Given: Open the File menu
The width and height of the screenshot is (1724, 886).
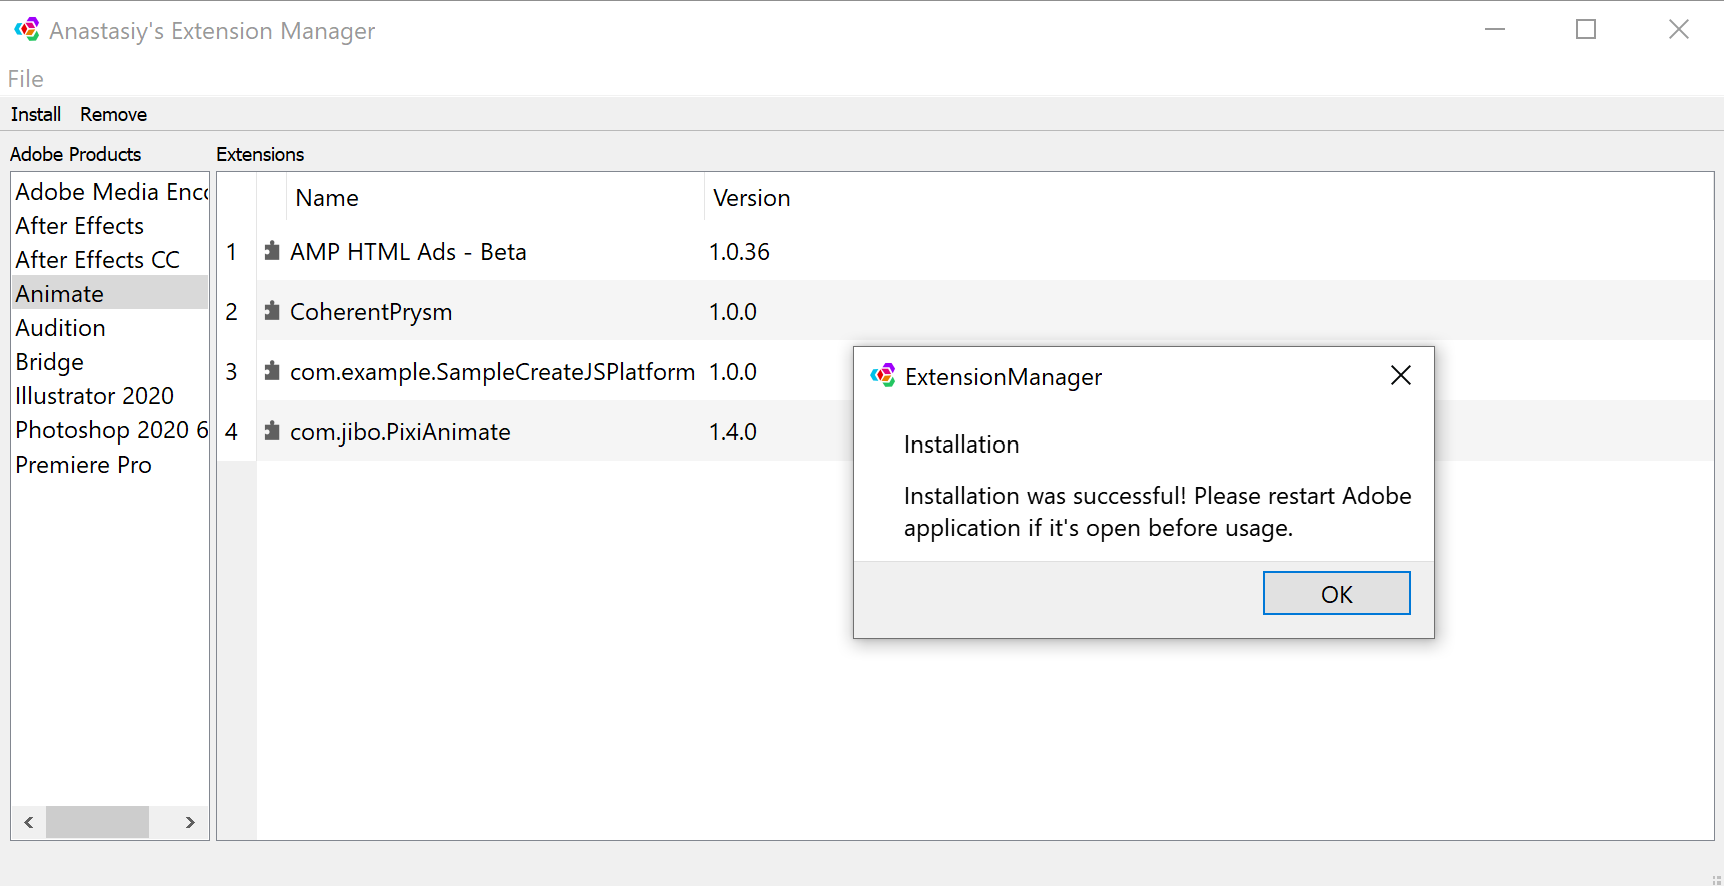Looking at the screenshot, I should coord(26,79).
